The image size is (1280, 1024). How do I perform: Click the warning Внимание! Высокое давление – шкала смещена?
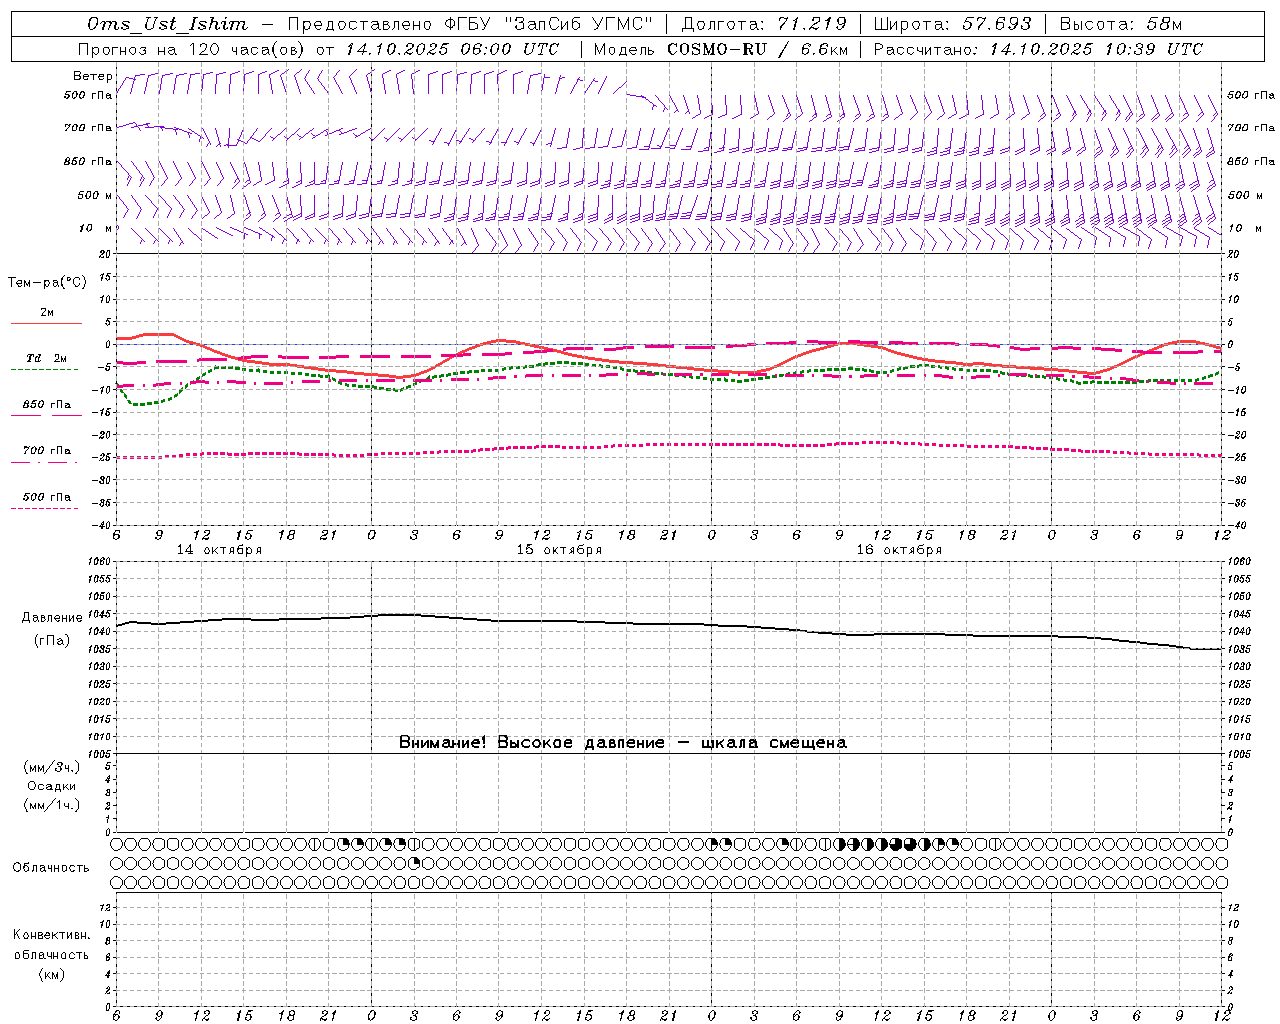click(623, 743)
